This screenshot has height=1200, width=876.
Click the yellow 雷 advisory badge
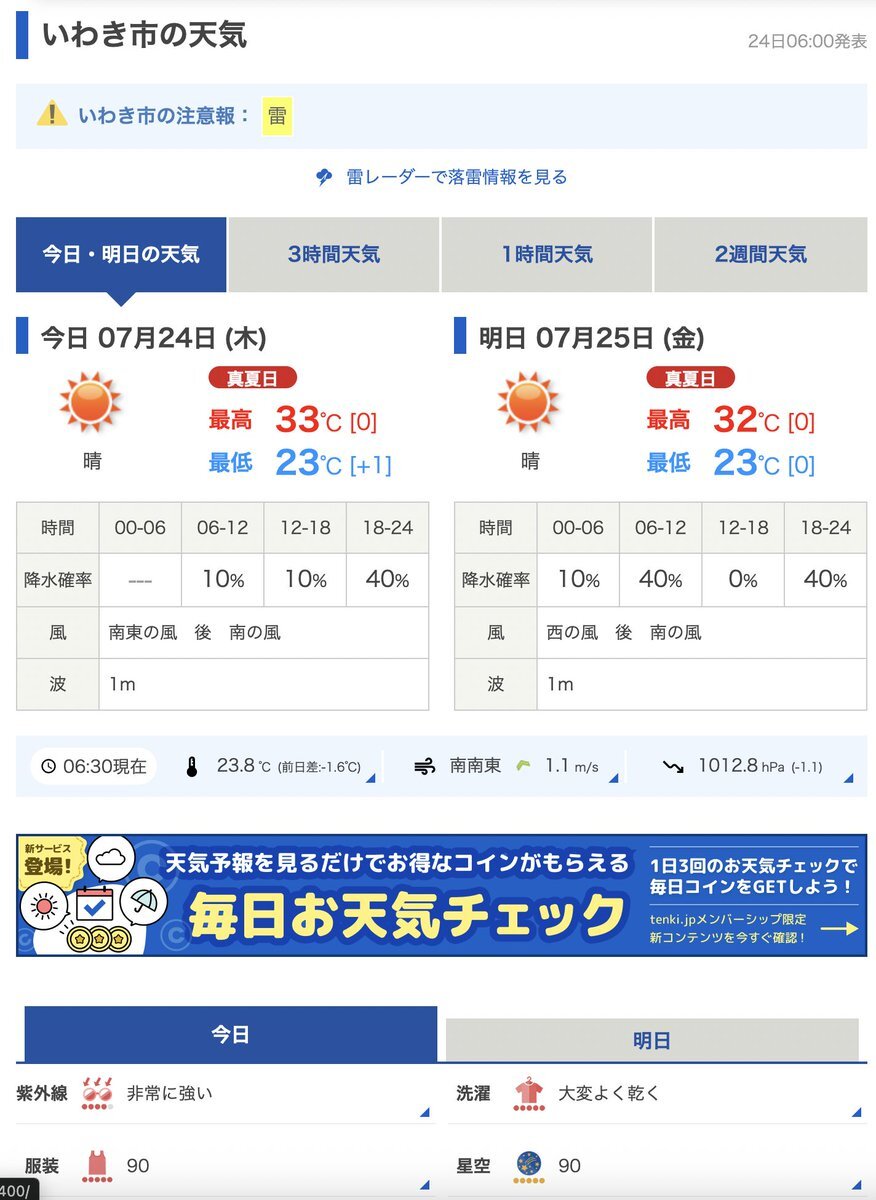point(278,116)
